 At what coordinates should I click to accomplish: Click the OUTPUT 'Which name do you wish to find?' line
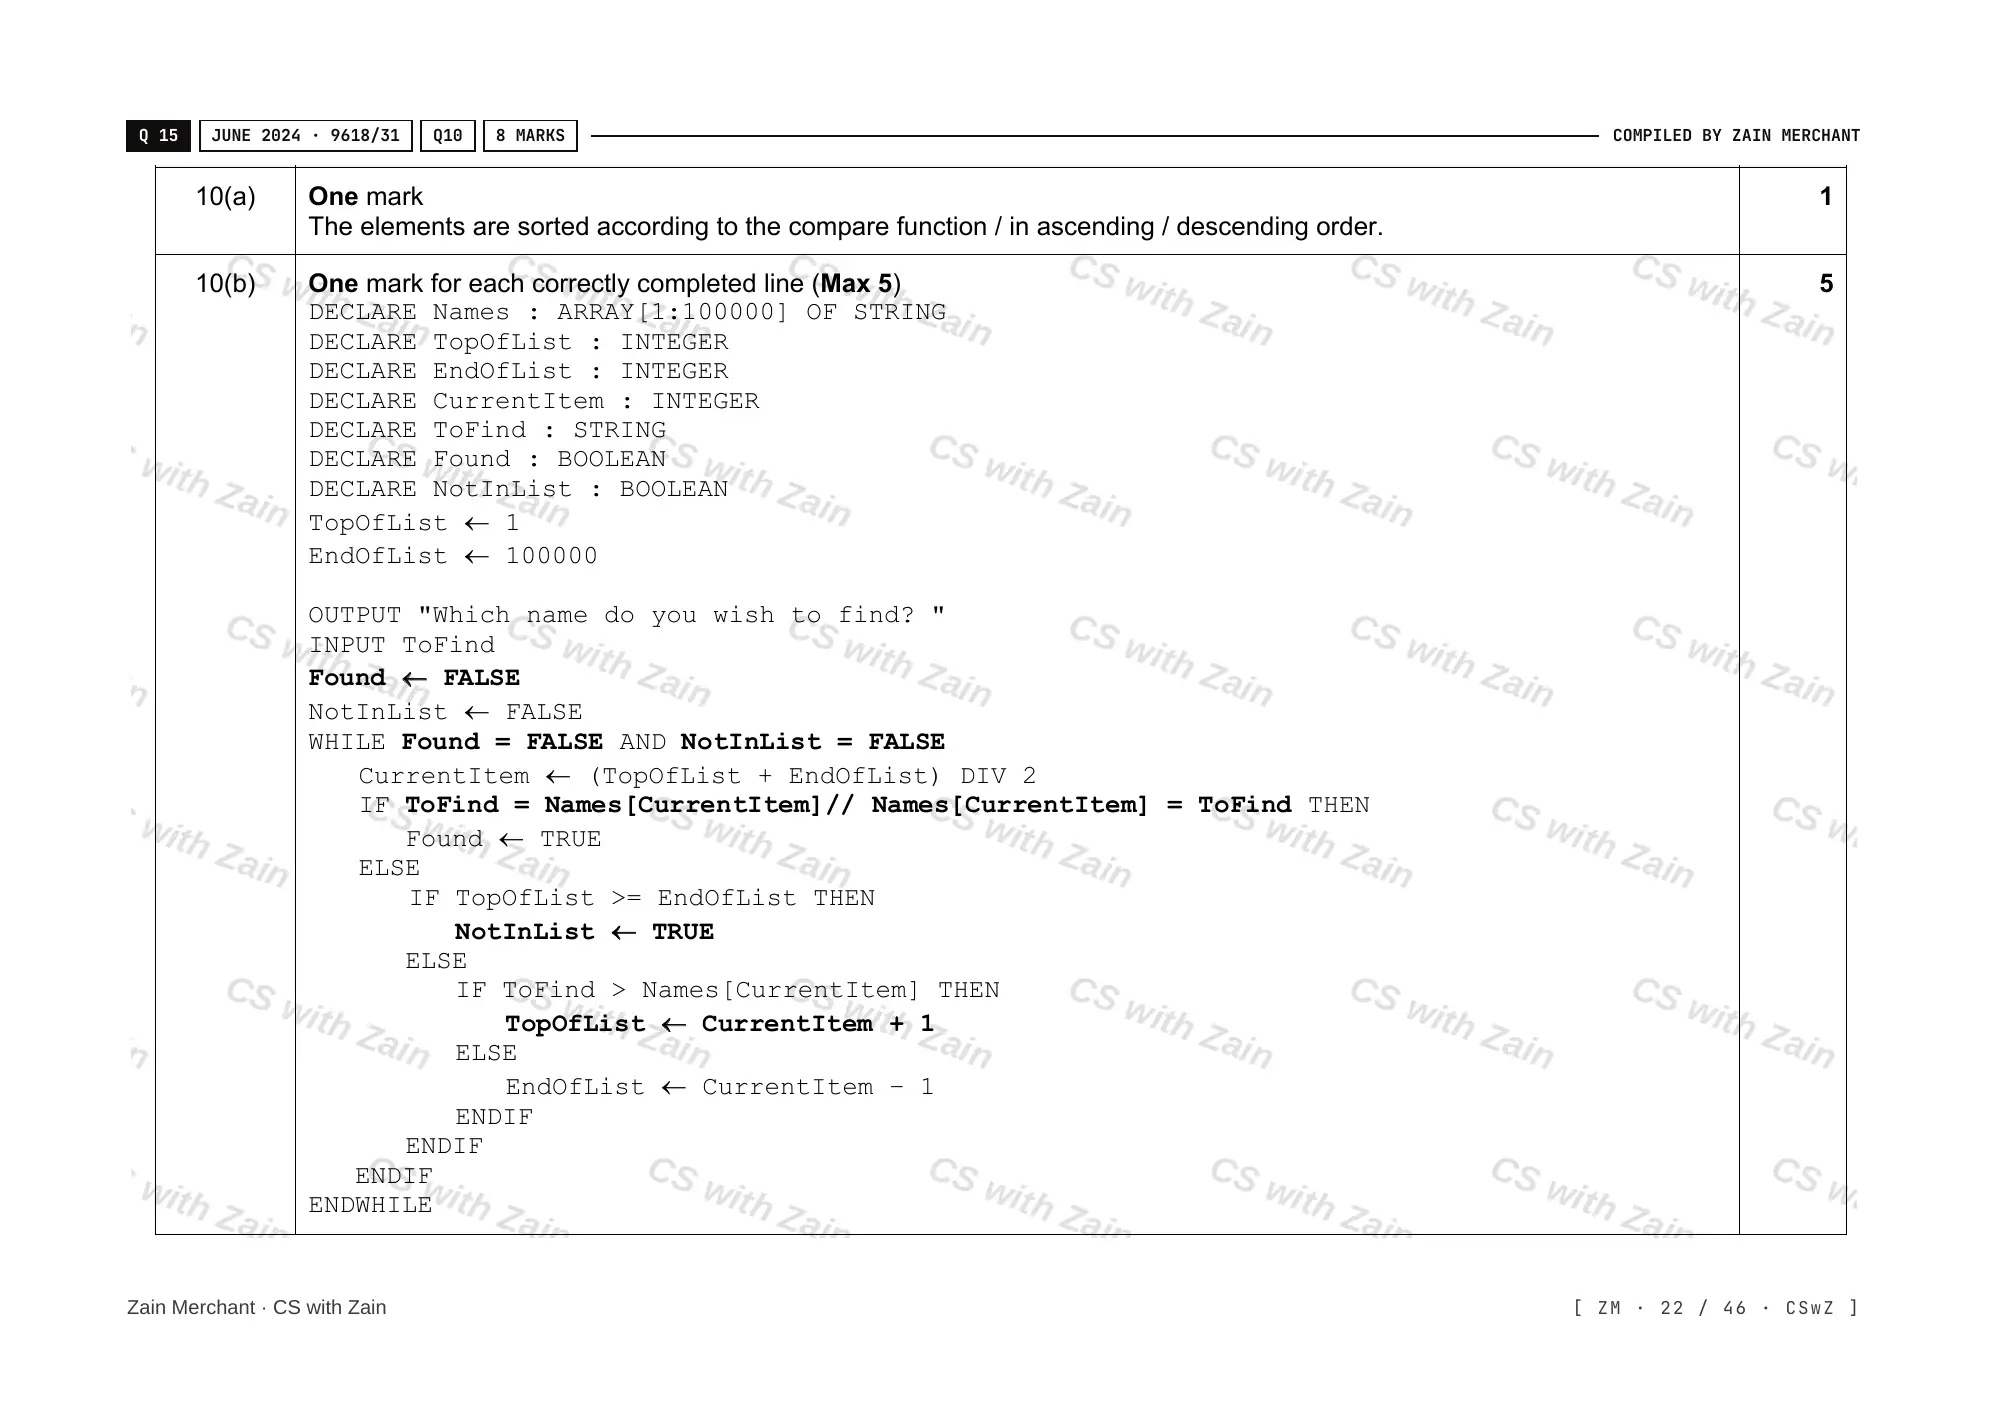click(627, 616)
